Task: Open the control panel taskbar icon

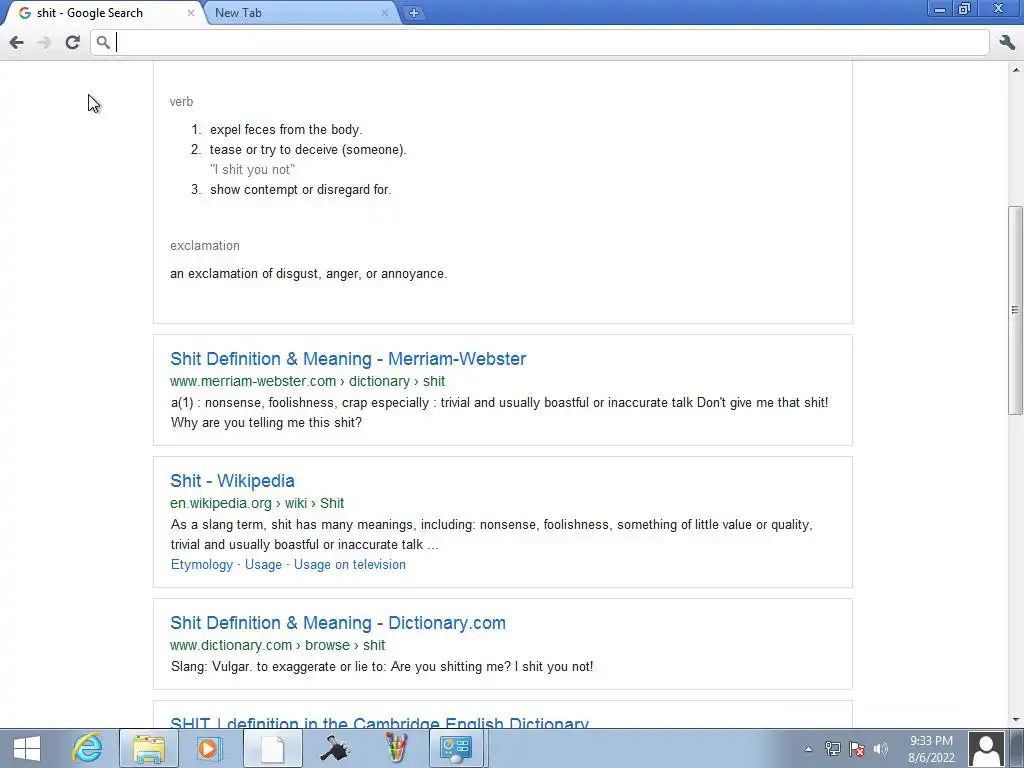Action: 456,748
